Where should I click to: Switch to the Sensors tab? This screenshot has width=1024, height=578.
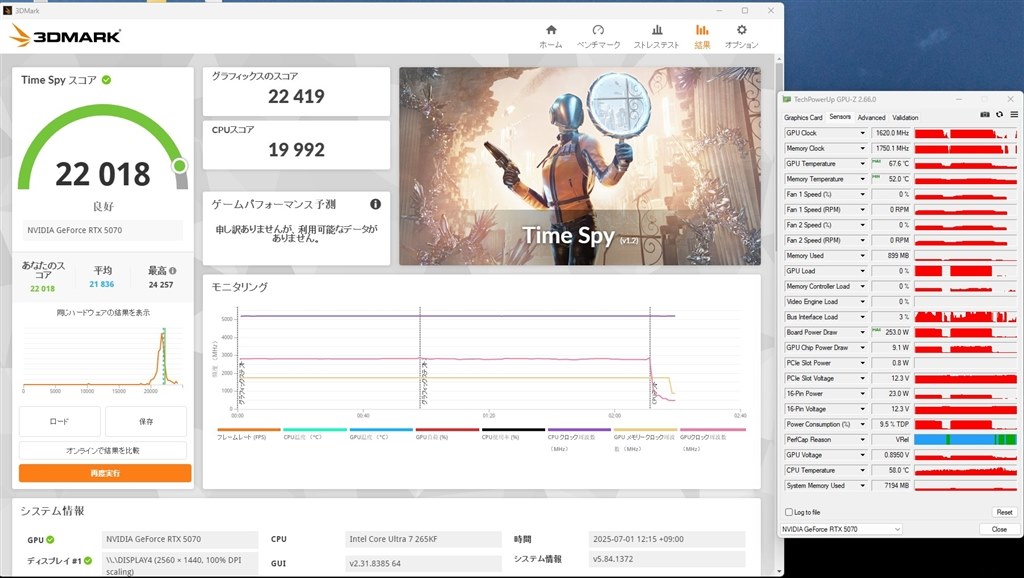[840, 117]
